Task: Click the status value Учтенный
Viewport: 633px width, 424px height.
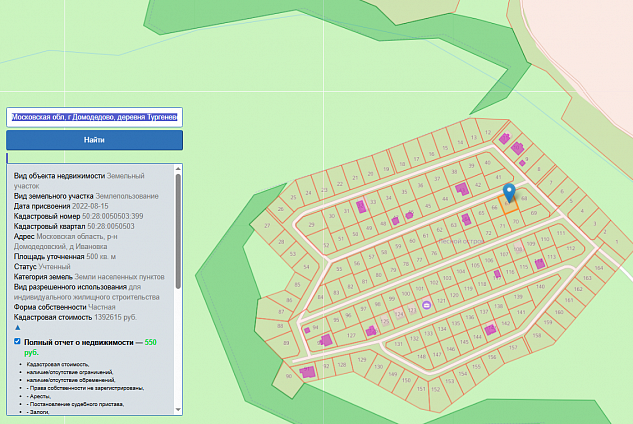Action: [x=54, y=267]
